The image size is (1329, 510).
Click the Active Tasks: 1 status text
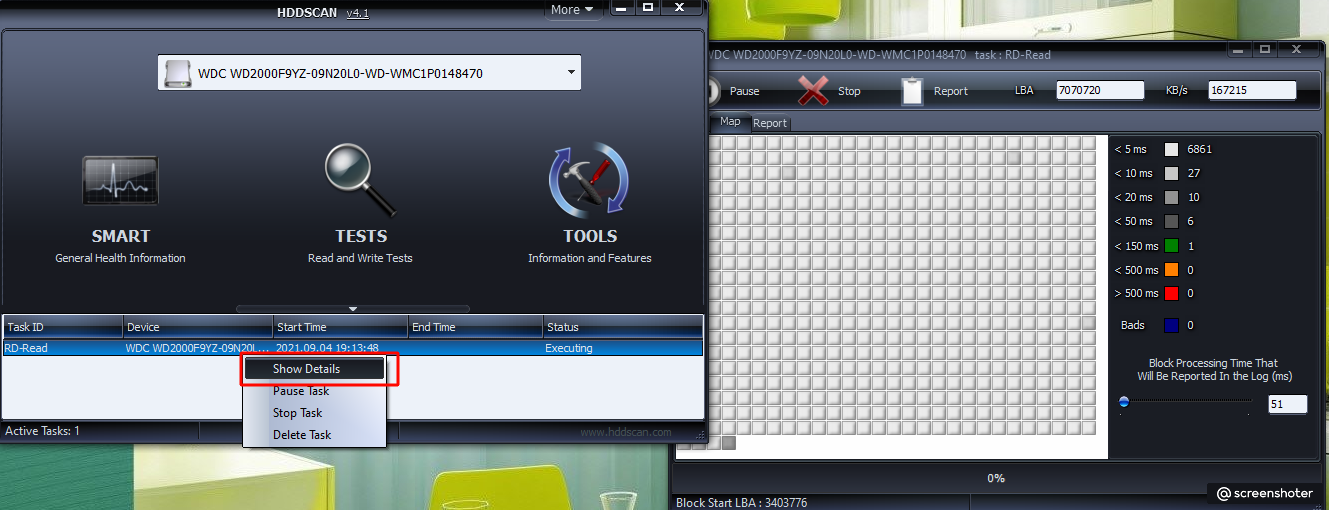point(43,431)
